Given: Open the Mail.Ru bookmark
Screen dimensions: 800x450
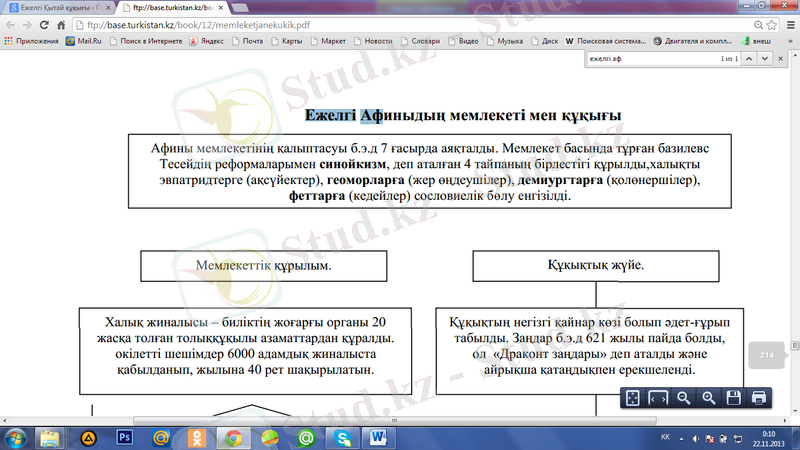Looking at the screenshot, I should click(84, 41).
